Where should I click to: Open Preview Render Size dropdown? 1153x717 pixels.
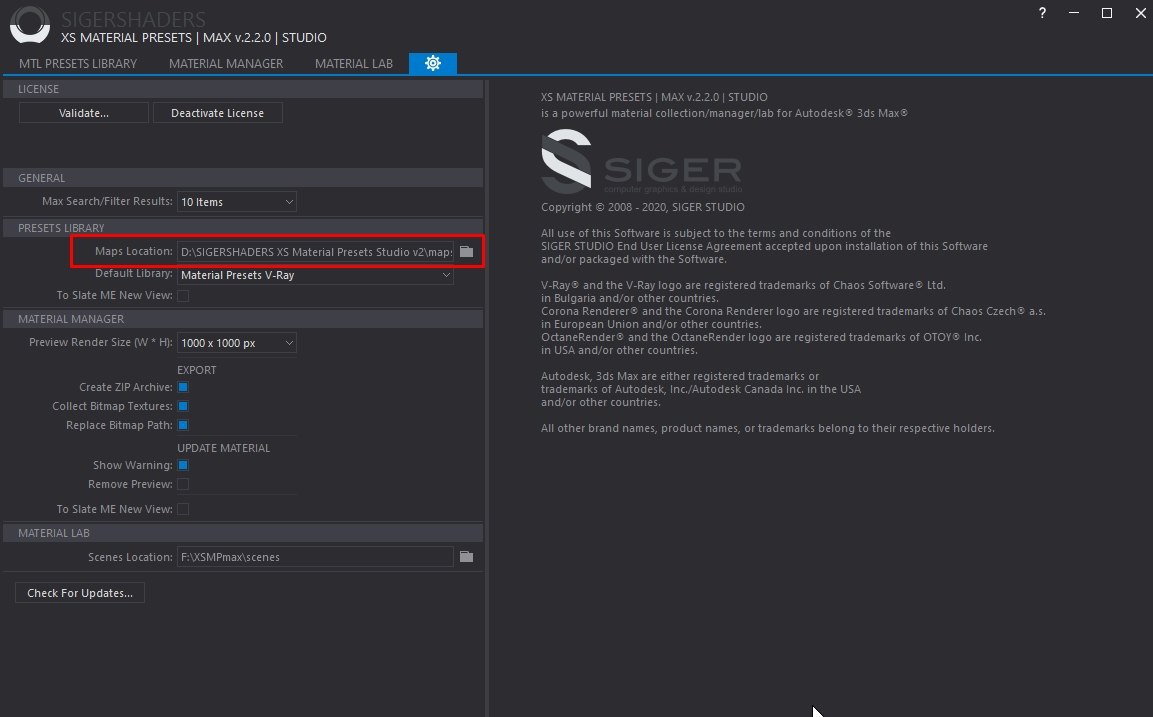pyautogui.click(x=237, y=343)
